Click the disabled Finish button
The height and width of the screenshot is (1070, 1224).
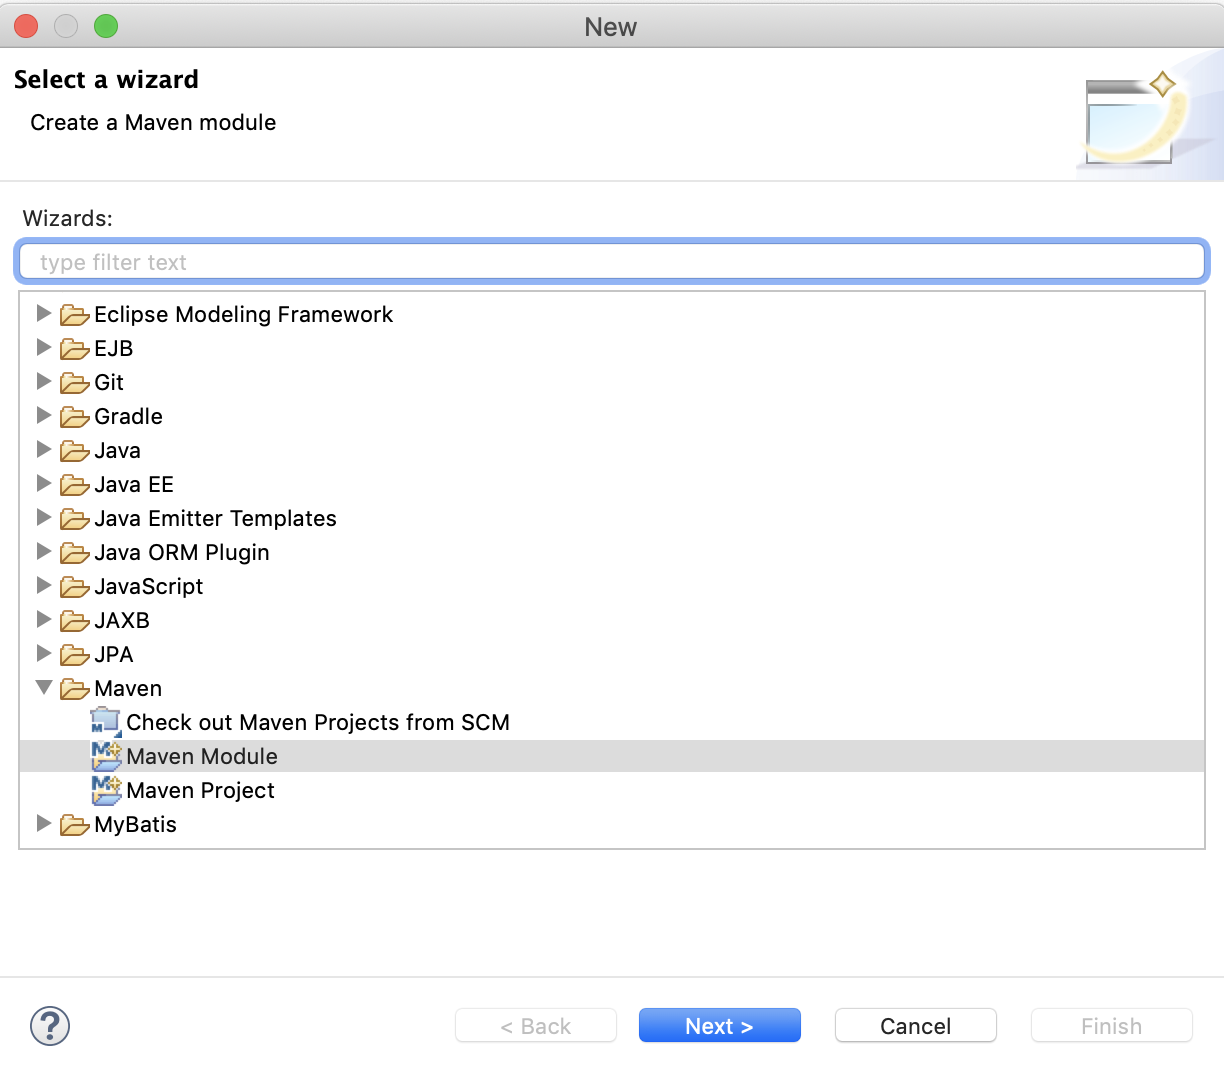pos(1112,1026)
